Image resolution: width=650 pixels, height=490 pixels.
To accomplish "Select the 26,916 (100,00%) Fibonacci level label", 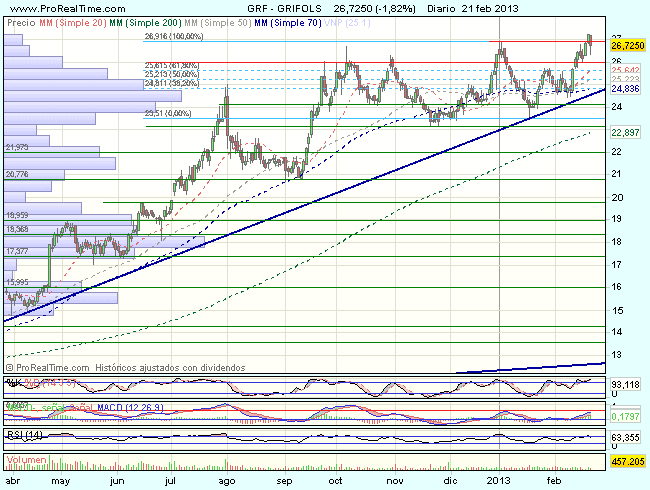I will coord(174,36).
